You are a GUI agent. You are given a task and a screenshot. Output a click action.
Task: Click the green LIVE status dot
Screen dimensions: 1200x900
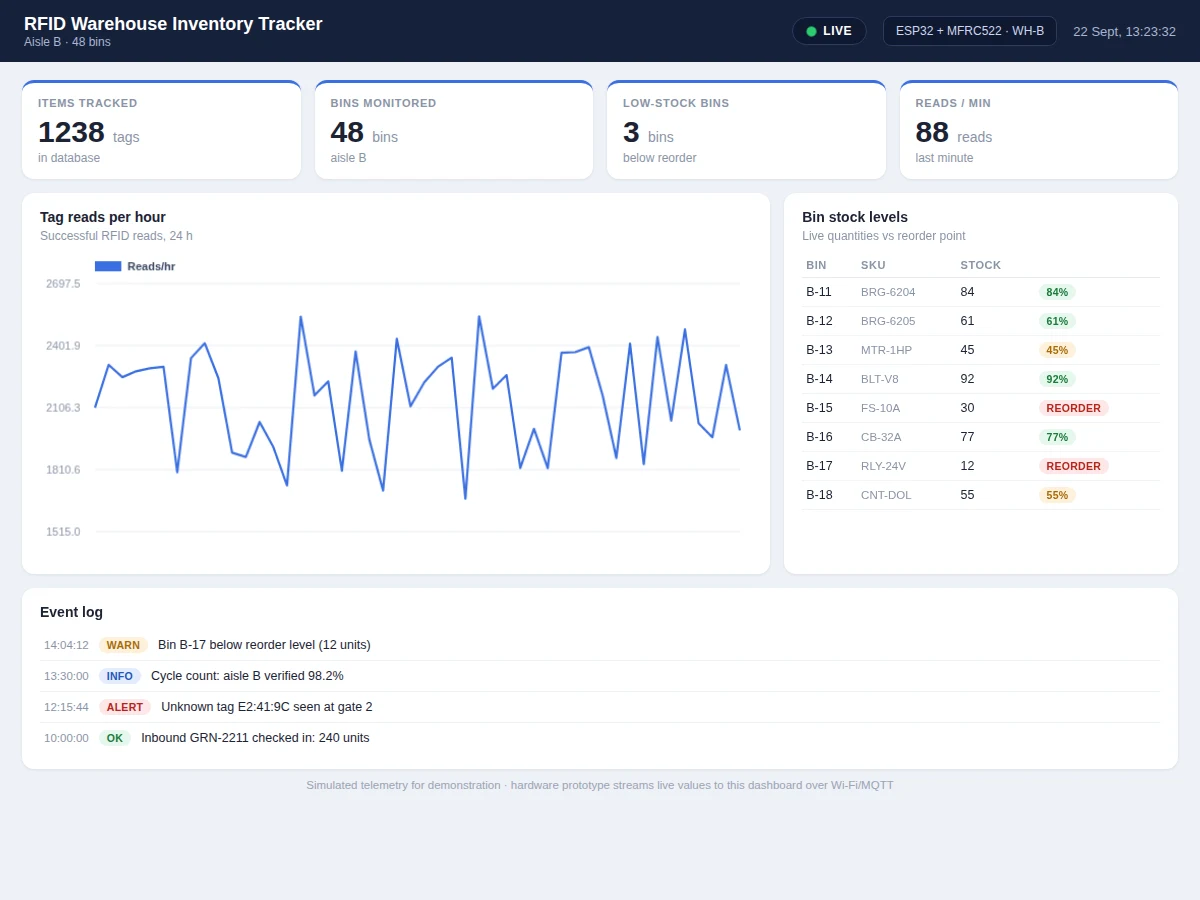811,31
